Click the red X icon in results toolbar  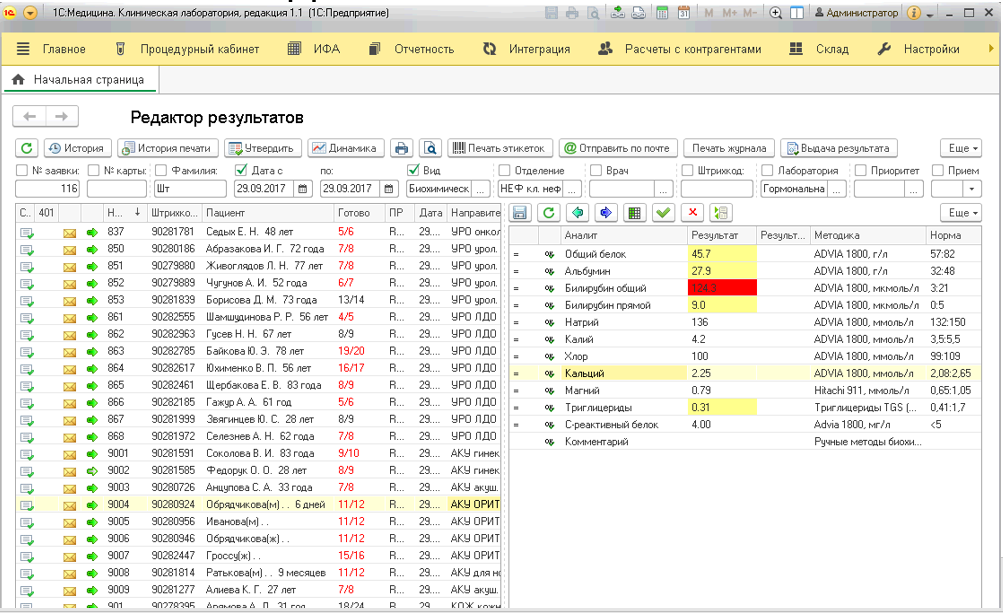(x=692, y=213)
